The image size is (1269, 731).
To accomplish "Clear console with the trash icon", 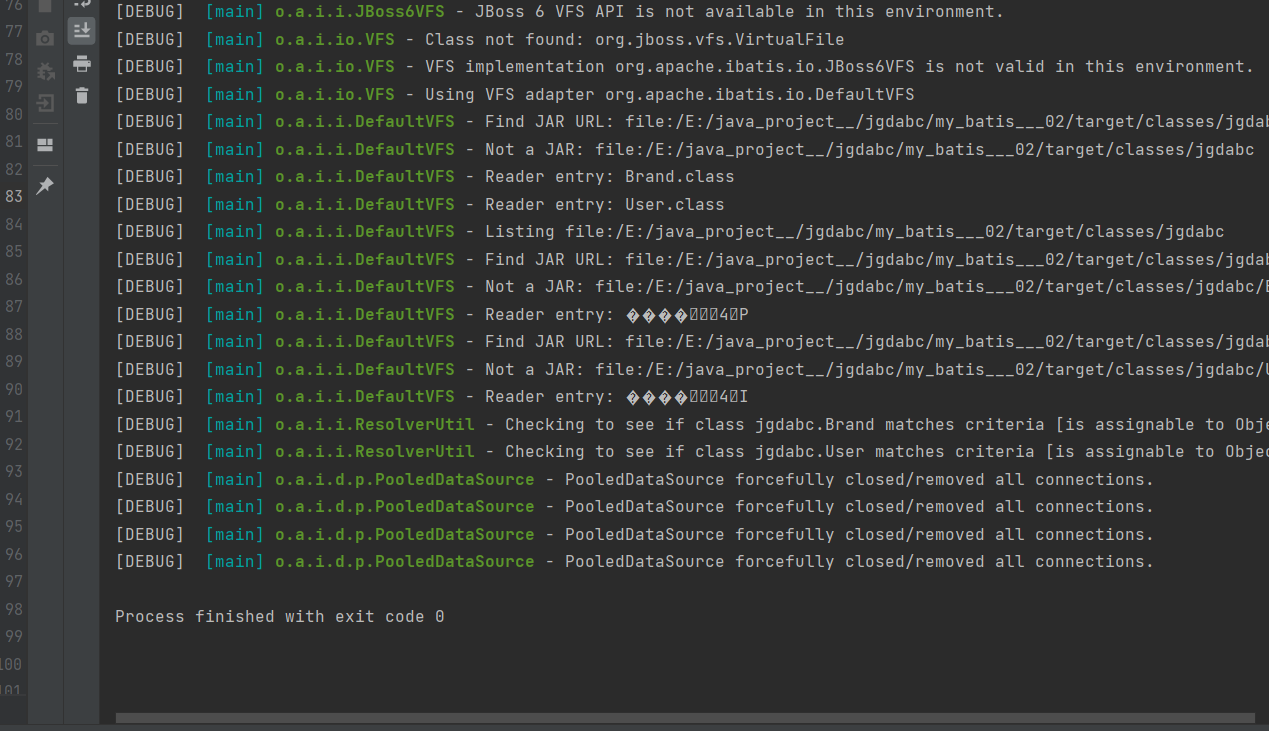I will pyautogui.click(x=82, y=96).
